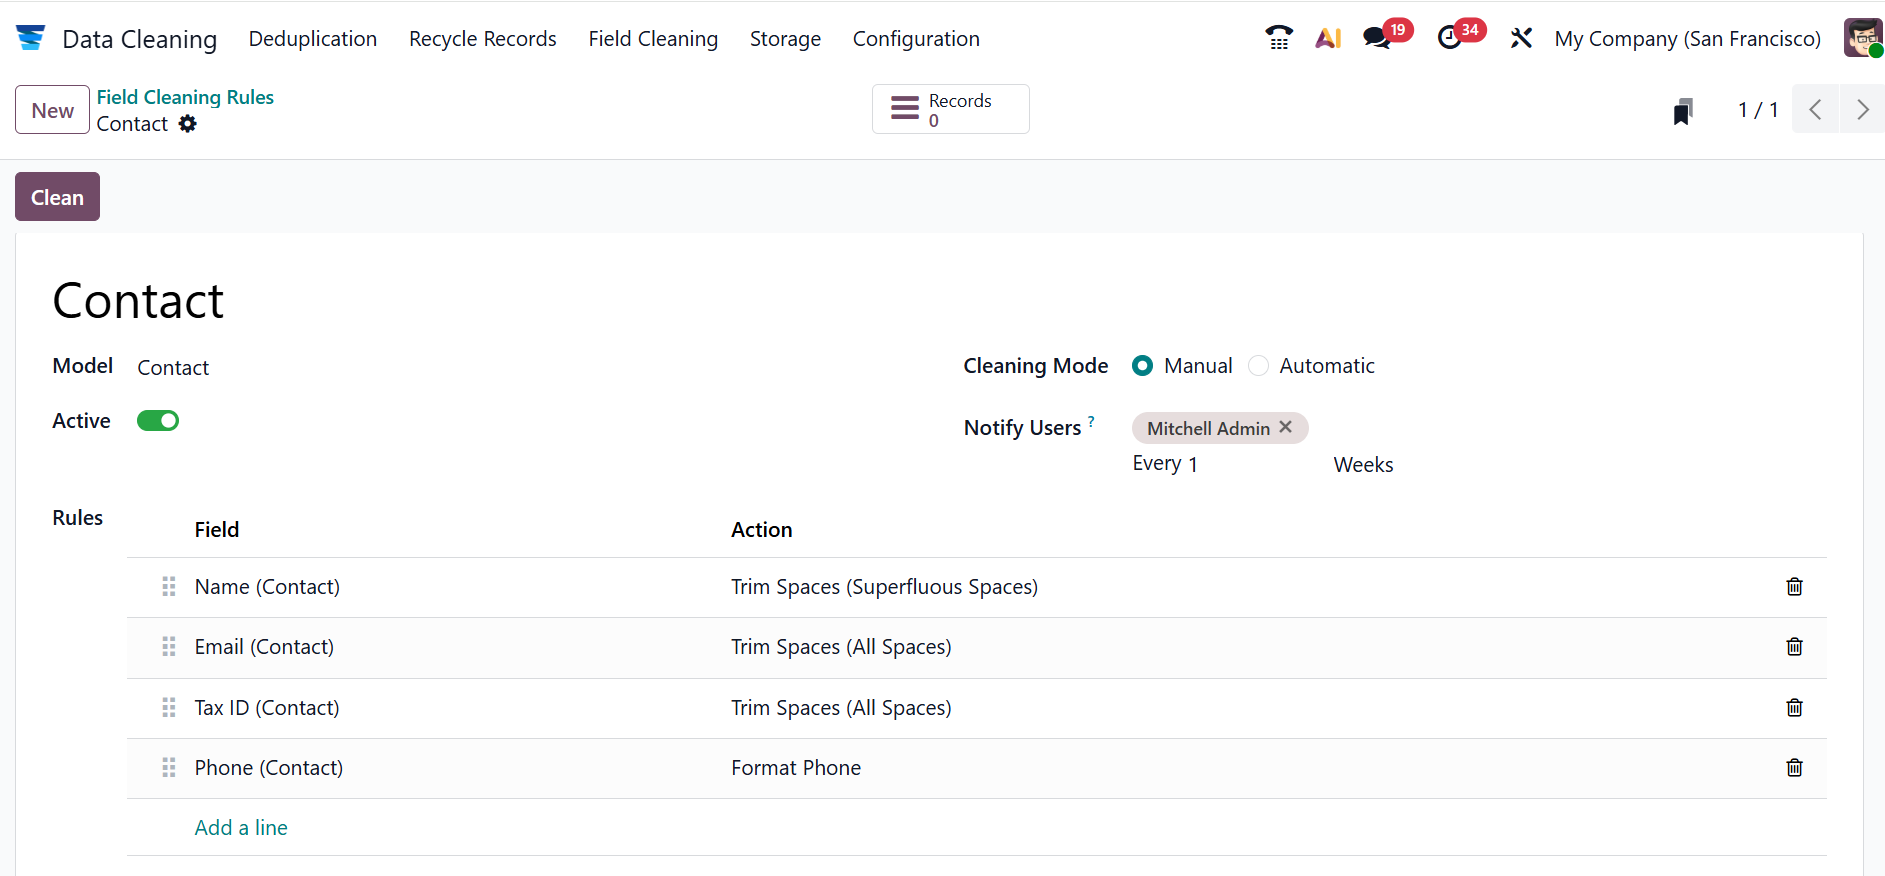The image size is (1885, 876).
Task: Click the Add a line link
Action: tap(241, 828)
